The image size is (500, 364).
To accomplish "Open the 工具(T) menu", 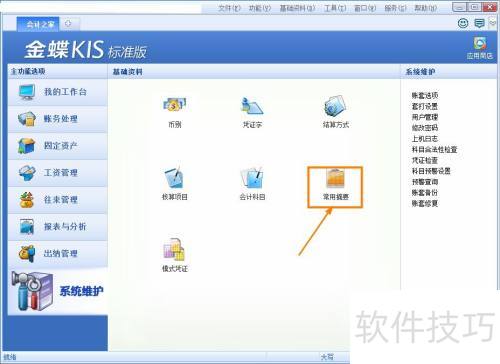I will 335,8.
